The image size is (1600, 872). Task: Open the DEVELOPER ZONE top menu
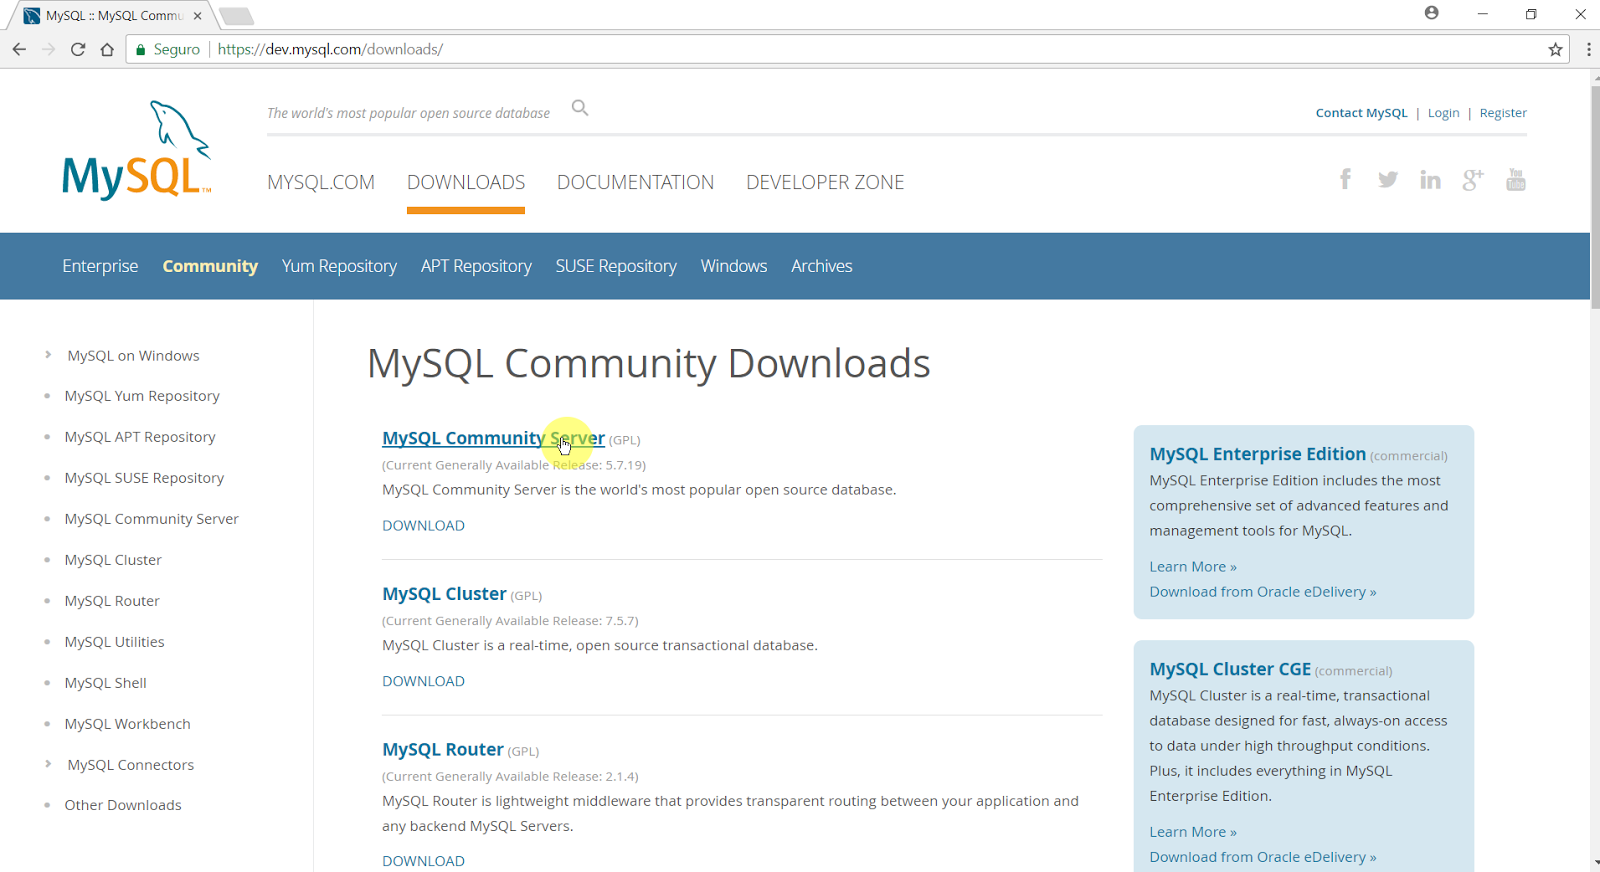825,182
